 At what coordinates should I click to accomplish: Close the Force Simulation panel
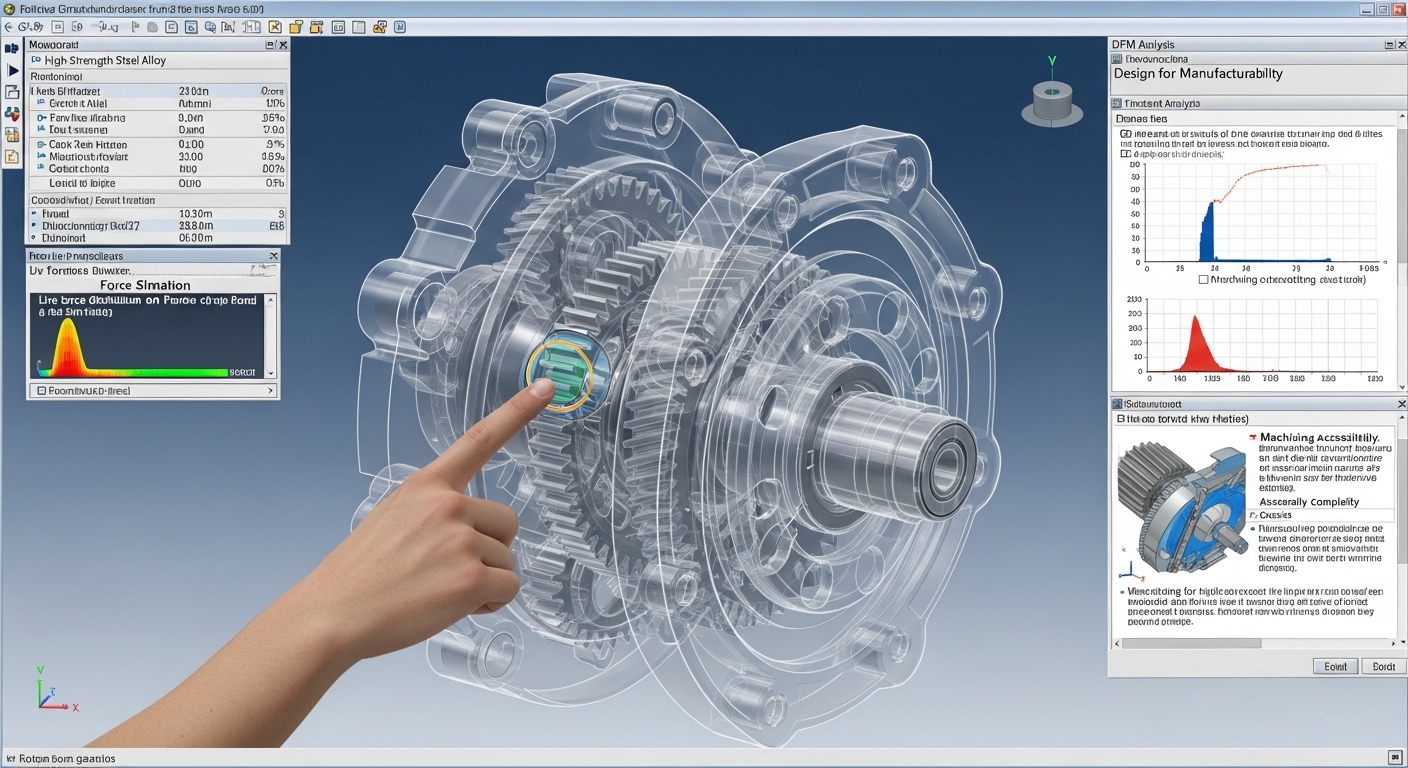pos(273,256)
